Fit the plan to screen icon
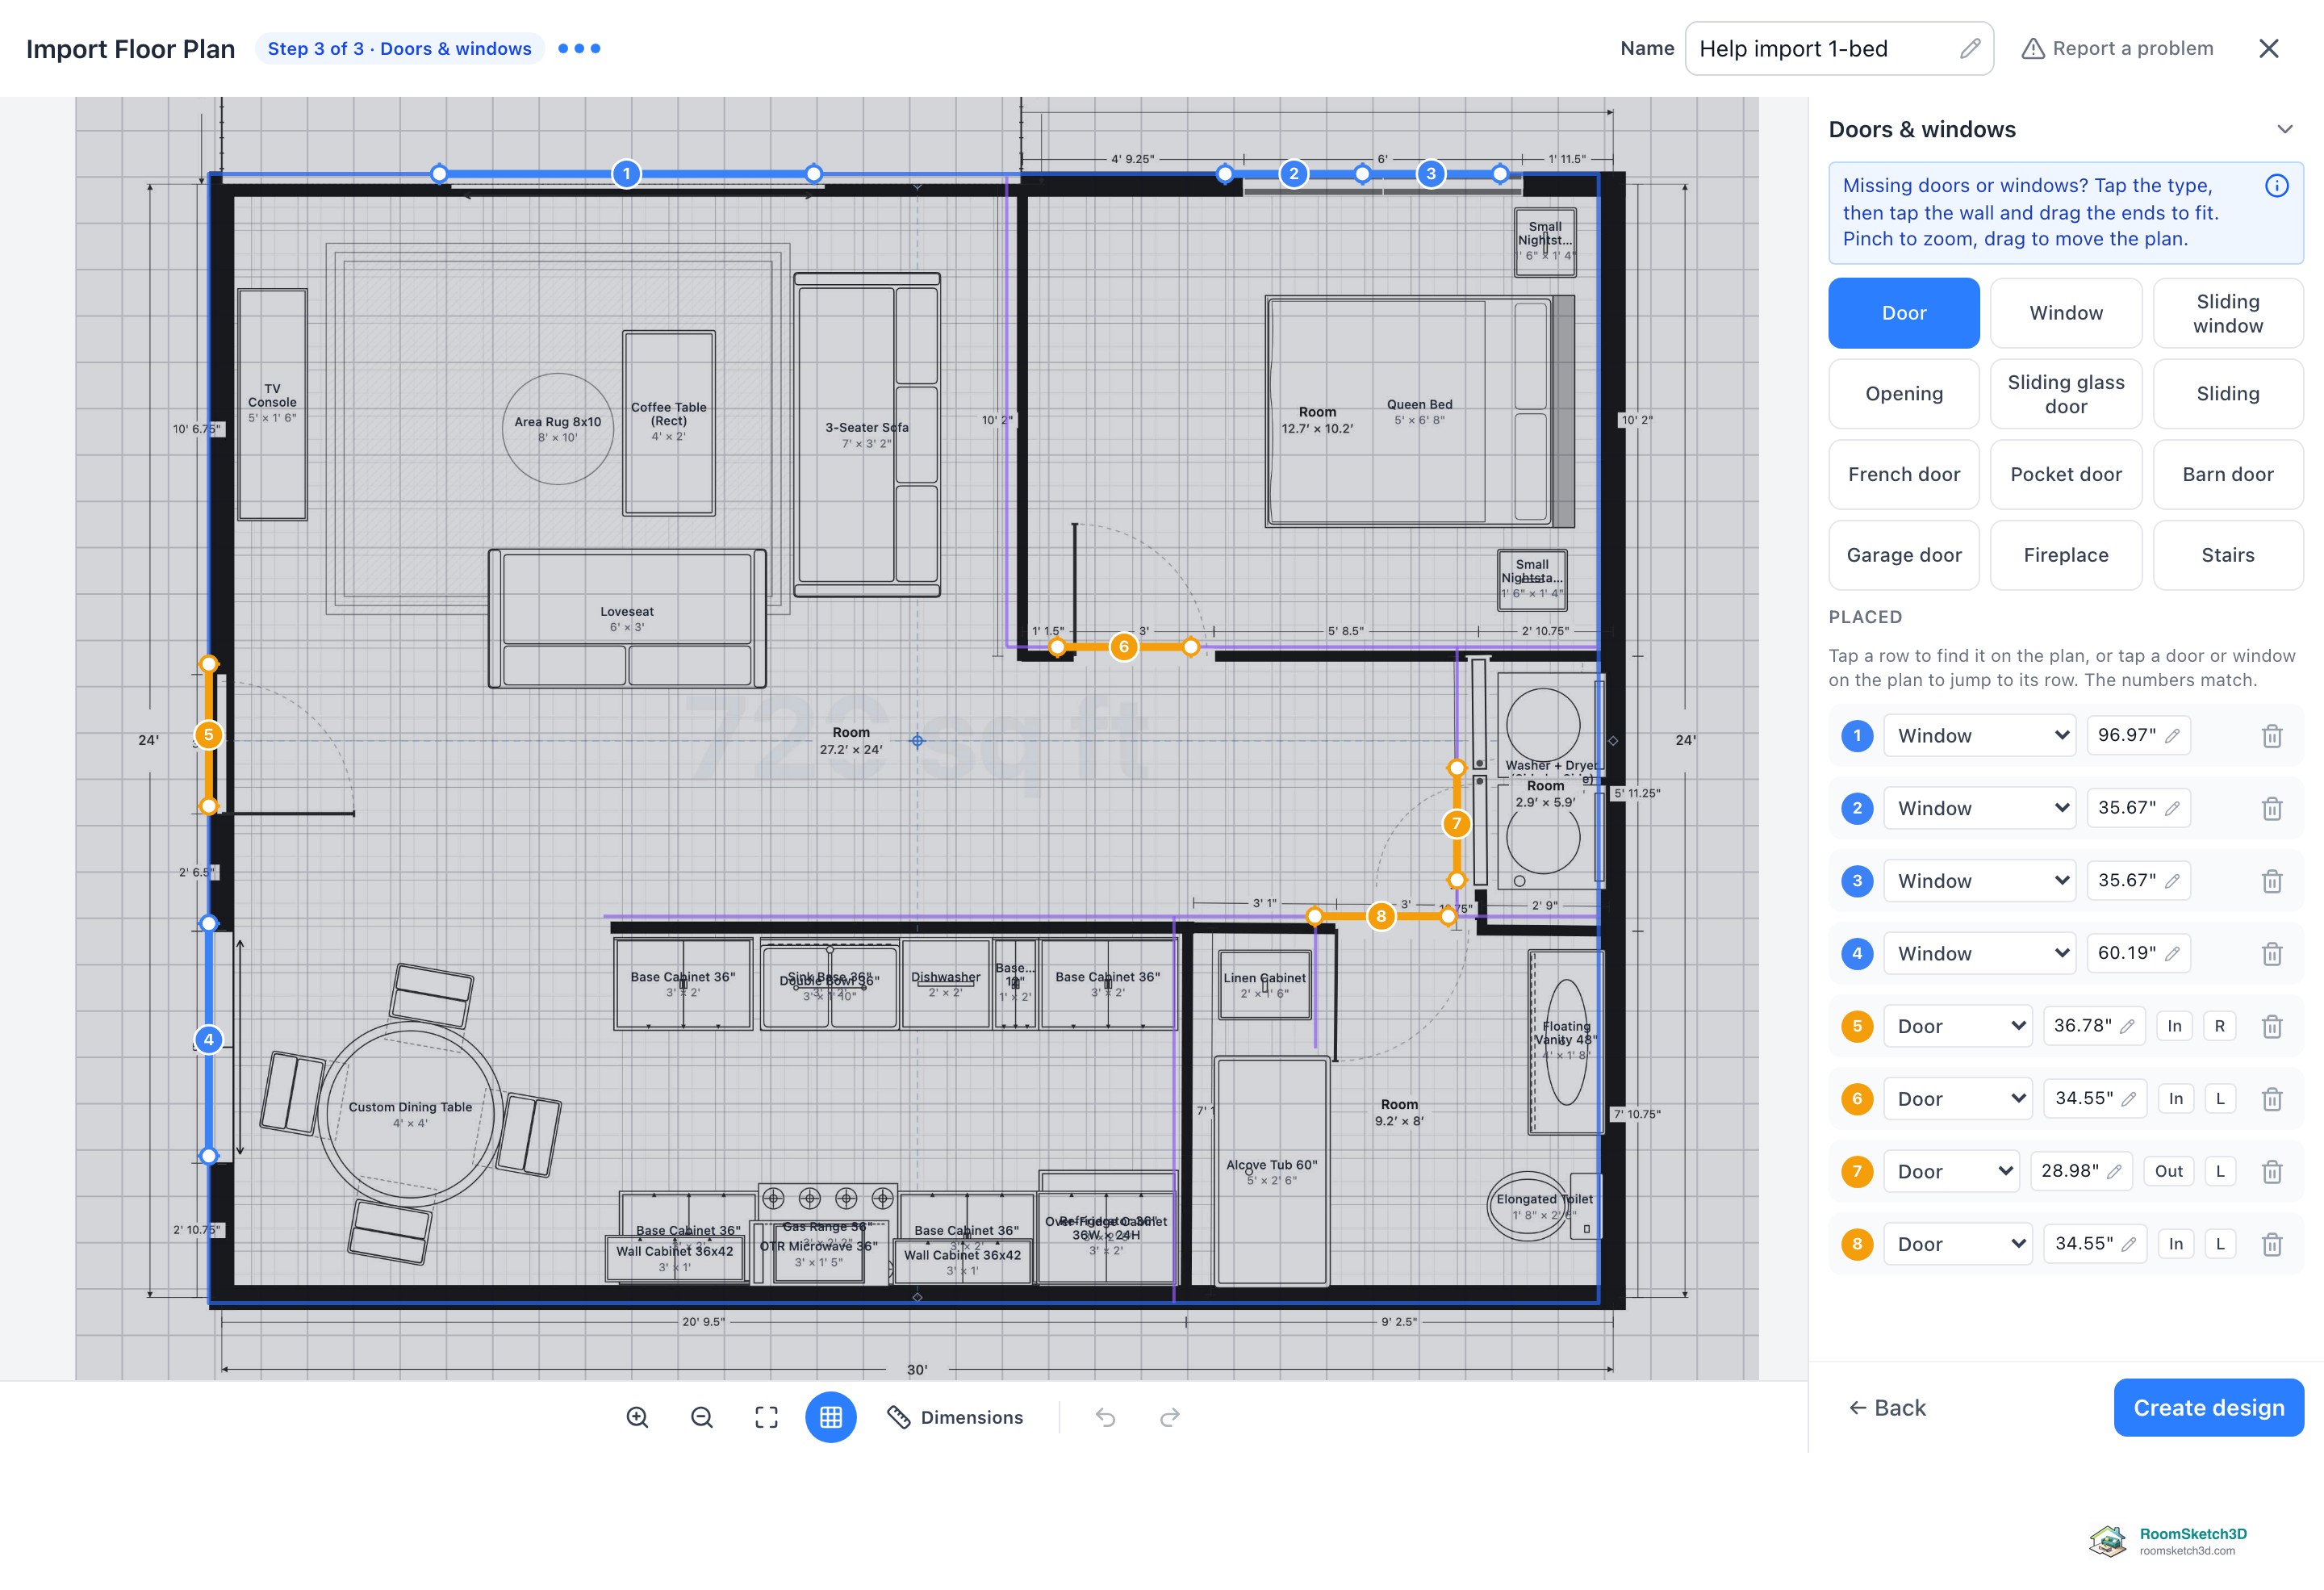Screen dimensions: 2324x1590 tap(766, 1417)
